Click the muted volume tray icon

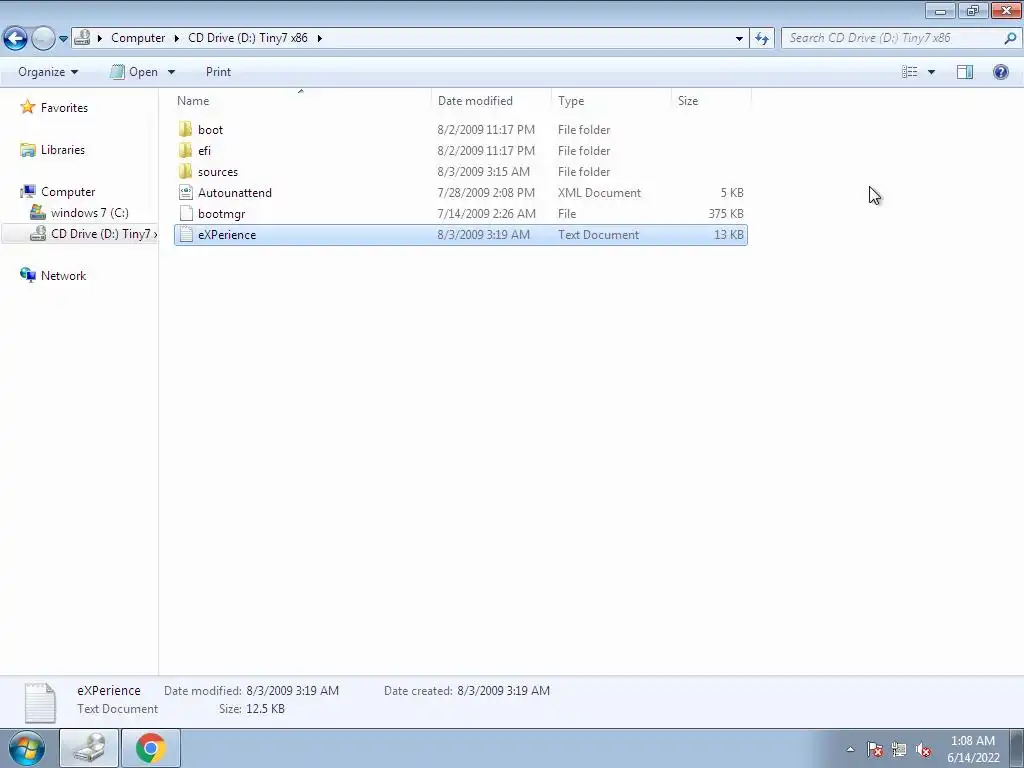click(x=923, y=750)
